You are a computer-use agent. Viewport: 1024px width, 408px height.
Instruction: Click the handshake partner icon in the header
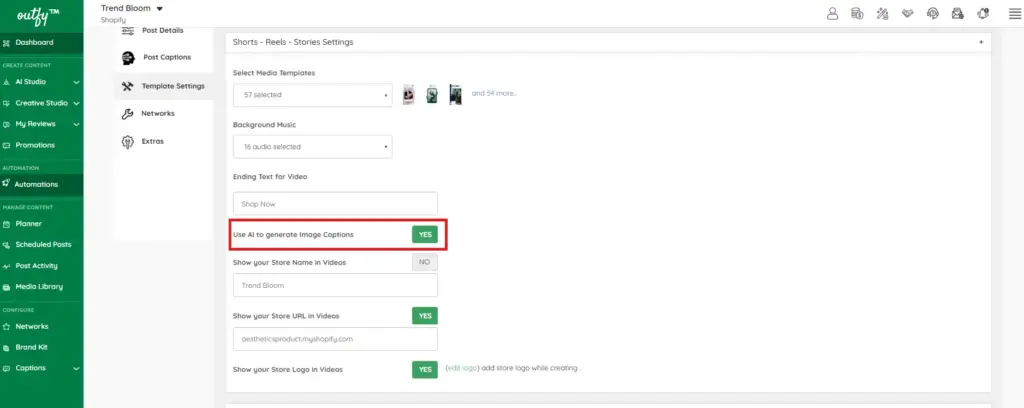(x=907, y=13)
